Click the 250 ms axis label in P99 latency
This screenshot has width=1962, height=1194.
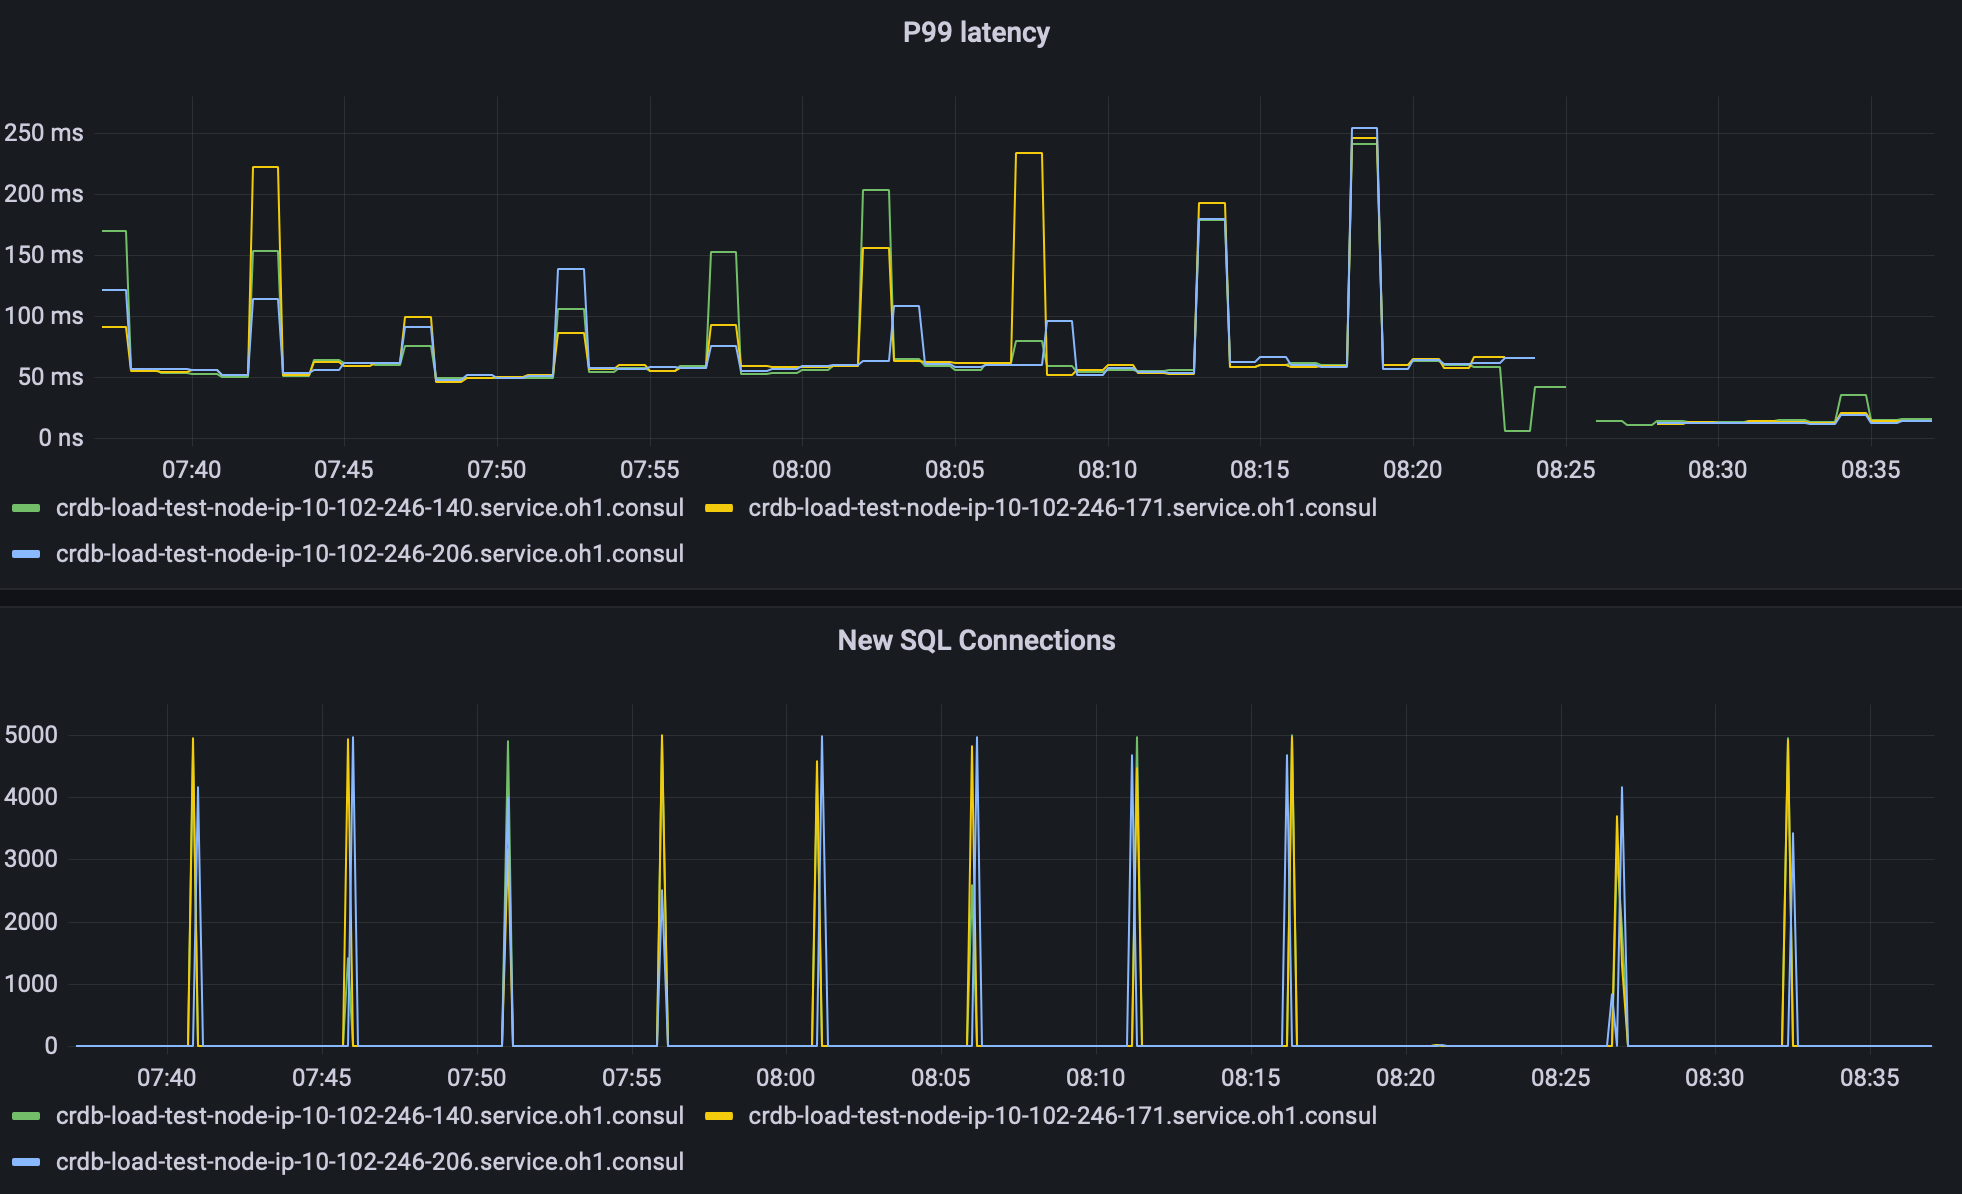44,133
